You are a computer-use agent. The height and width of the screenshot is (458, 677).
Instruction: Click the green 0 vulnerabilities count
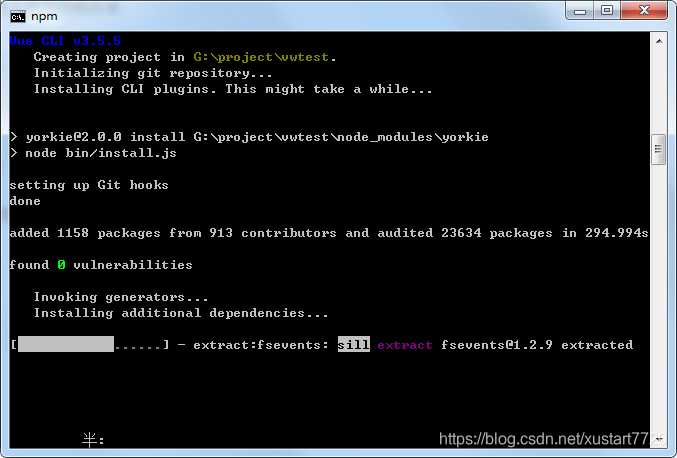61,265
